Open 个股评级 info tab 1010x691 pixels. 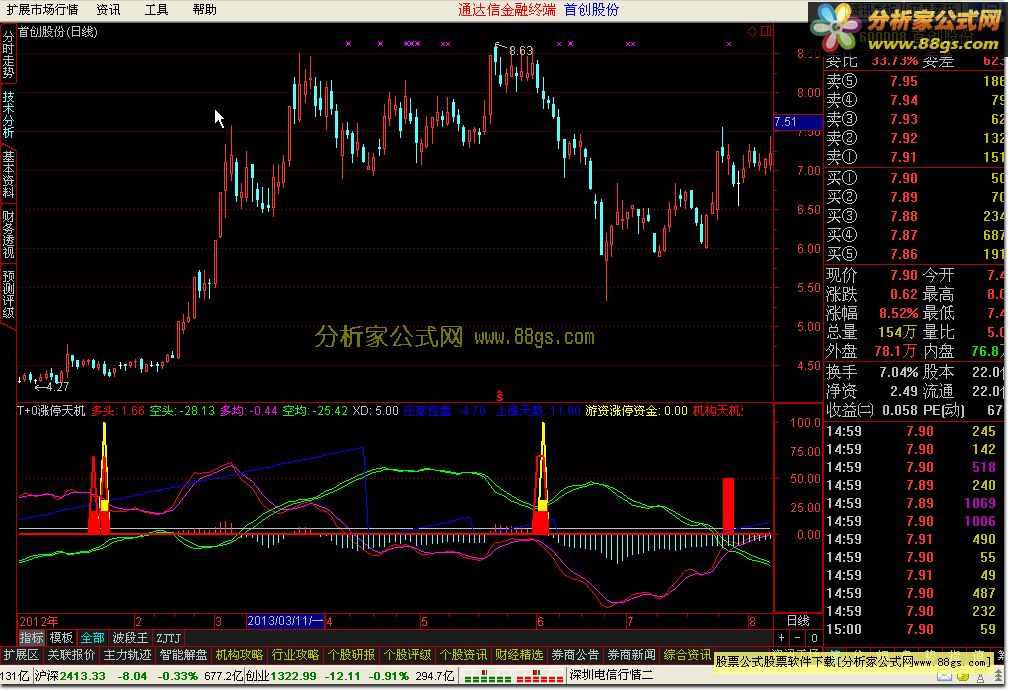coord(407,655)
